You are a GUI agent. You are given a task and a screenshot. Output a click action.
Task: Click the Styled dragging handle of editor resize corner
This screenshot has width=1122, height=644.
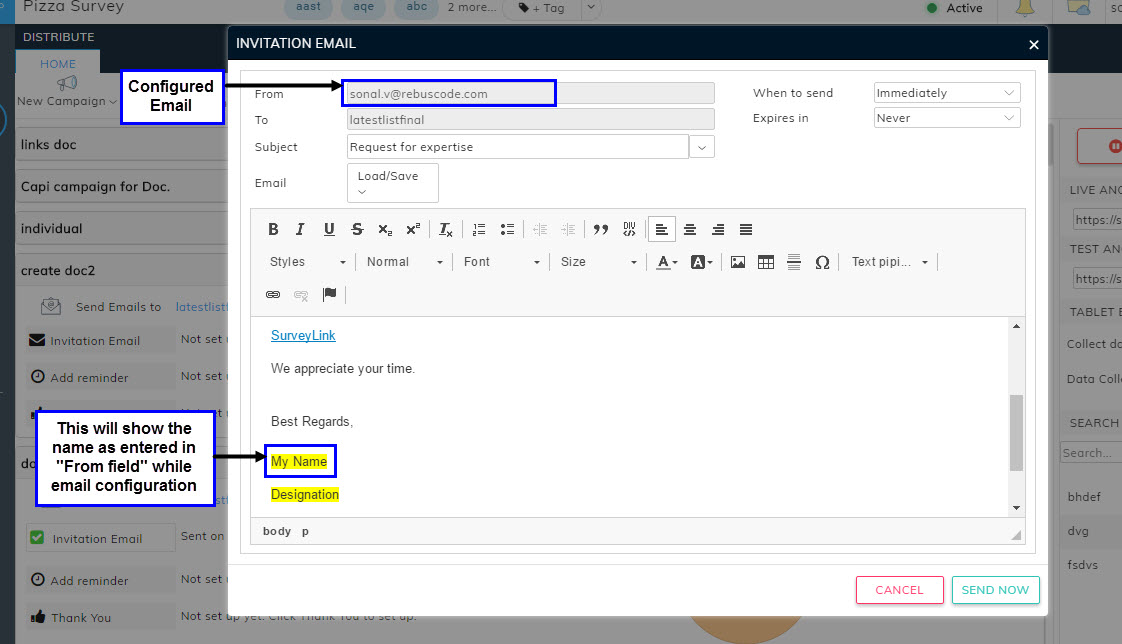[1016, 535]
